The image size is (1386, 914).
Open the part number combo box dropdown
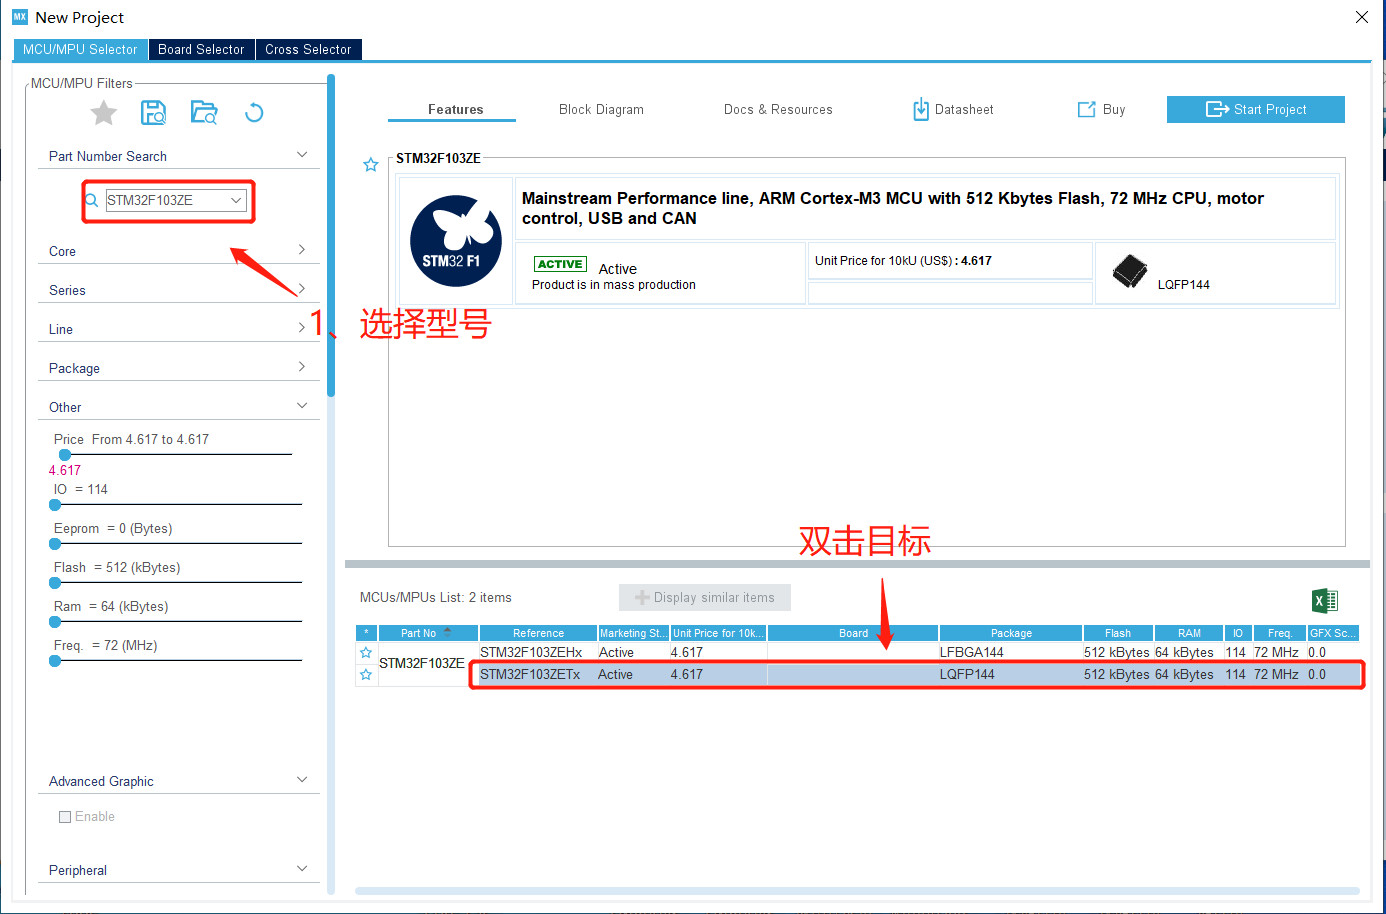point(236,200)
